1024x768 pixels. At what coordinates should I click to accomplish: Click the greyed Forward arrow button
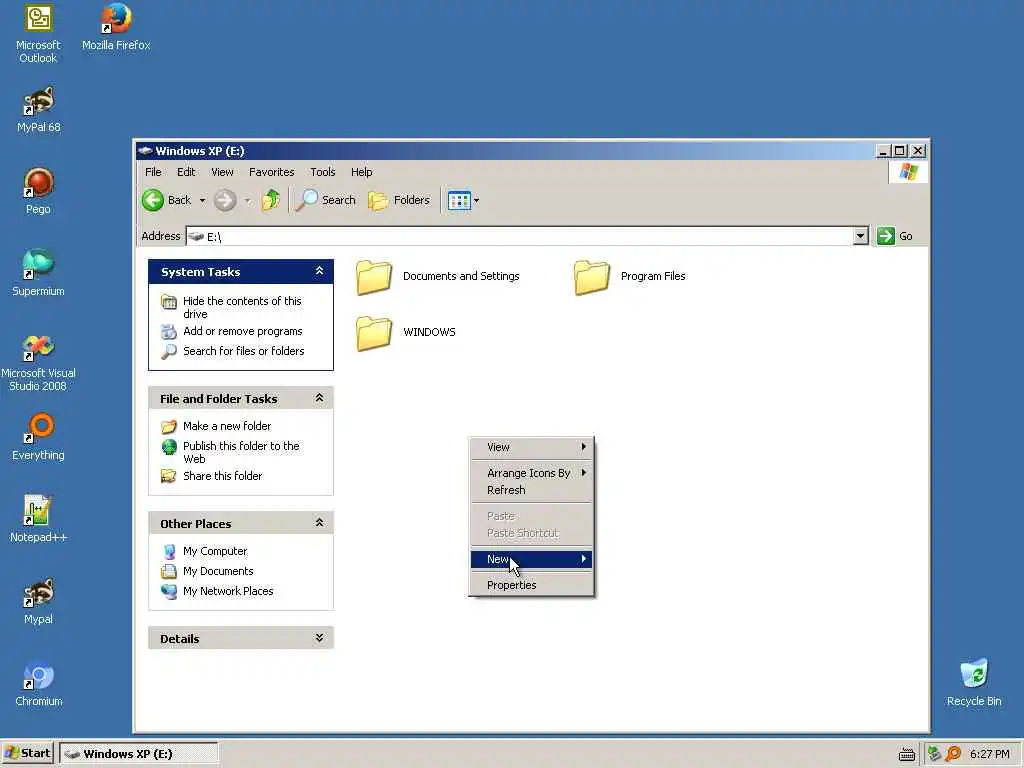225,200
